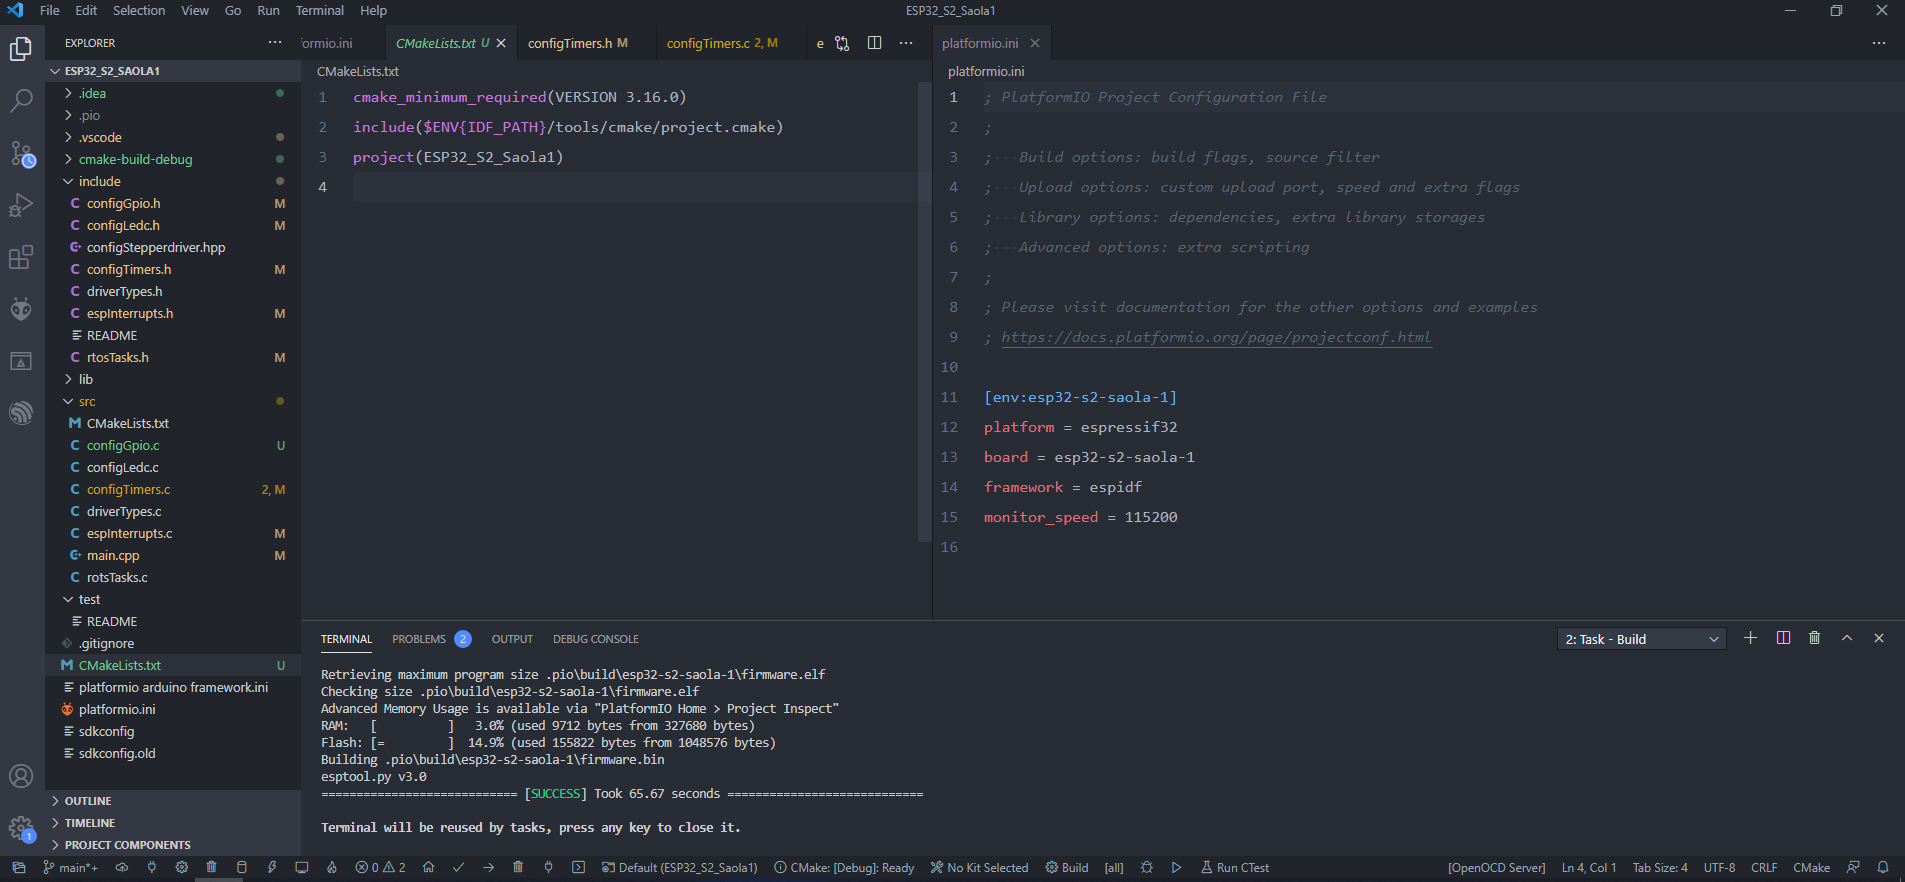Open the Terminal menu
The width and height of the screenshot is (1905, 882).
tap(319, 10)
